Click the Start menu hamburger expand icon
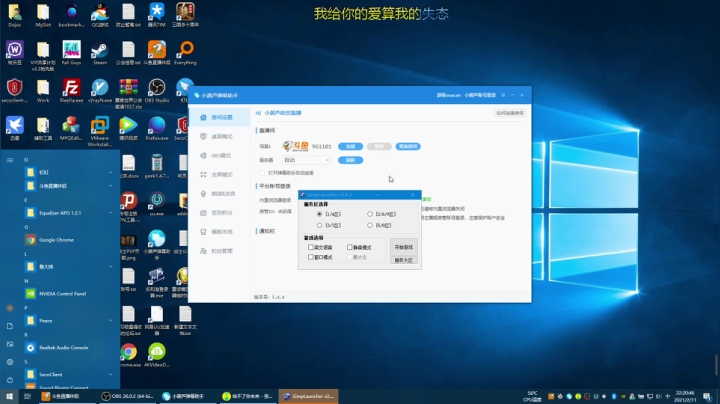Screen dimensions: 720x404 (10, 160)
